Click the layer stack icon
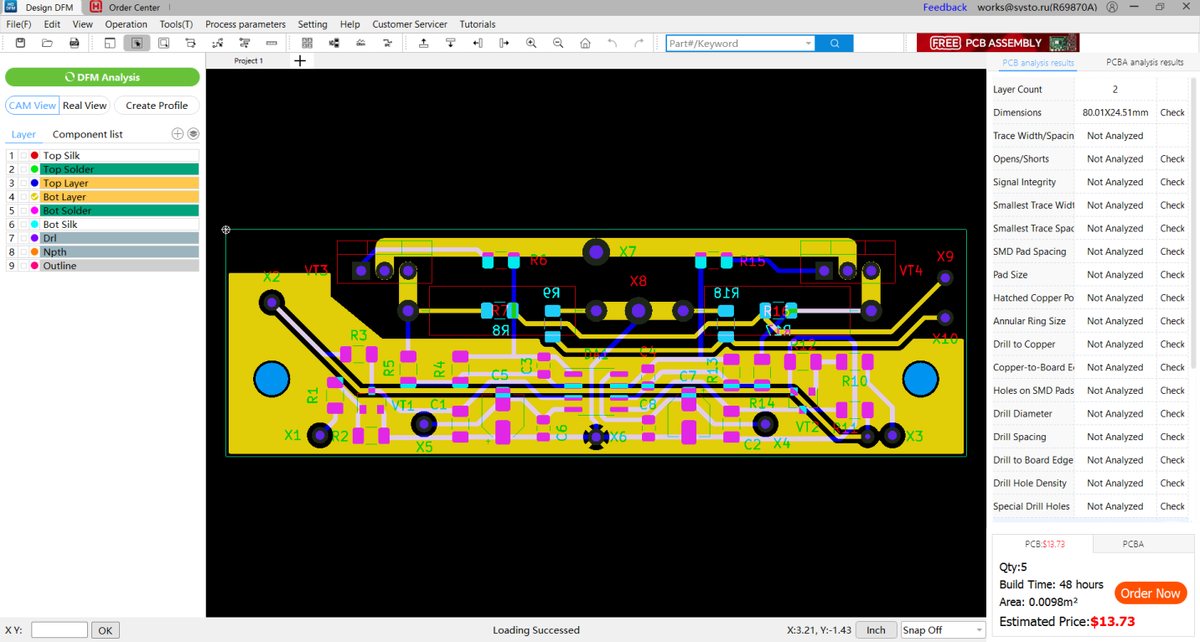This screenshot has width=1200, height=642. (193, 134)
